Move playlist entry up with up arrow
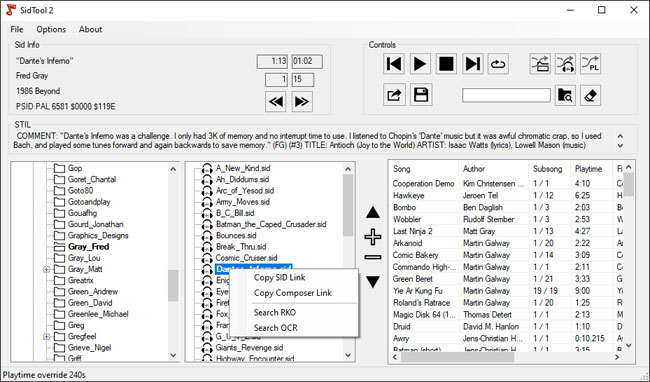The width and height of the screenshot is (650, 382). [373, 213]
